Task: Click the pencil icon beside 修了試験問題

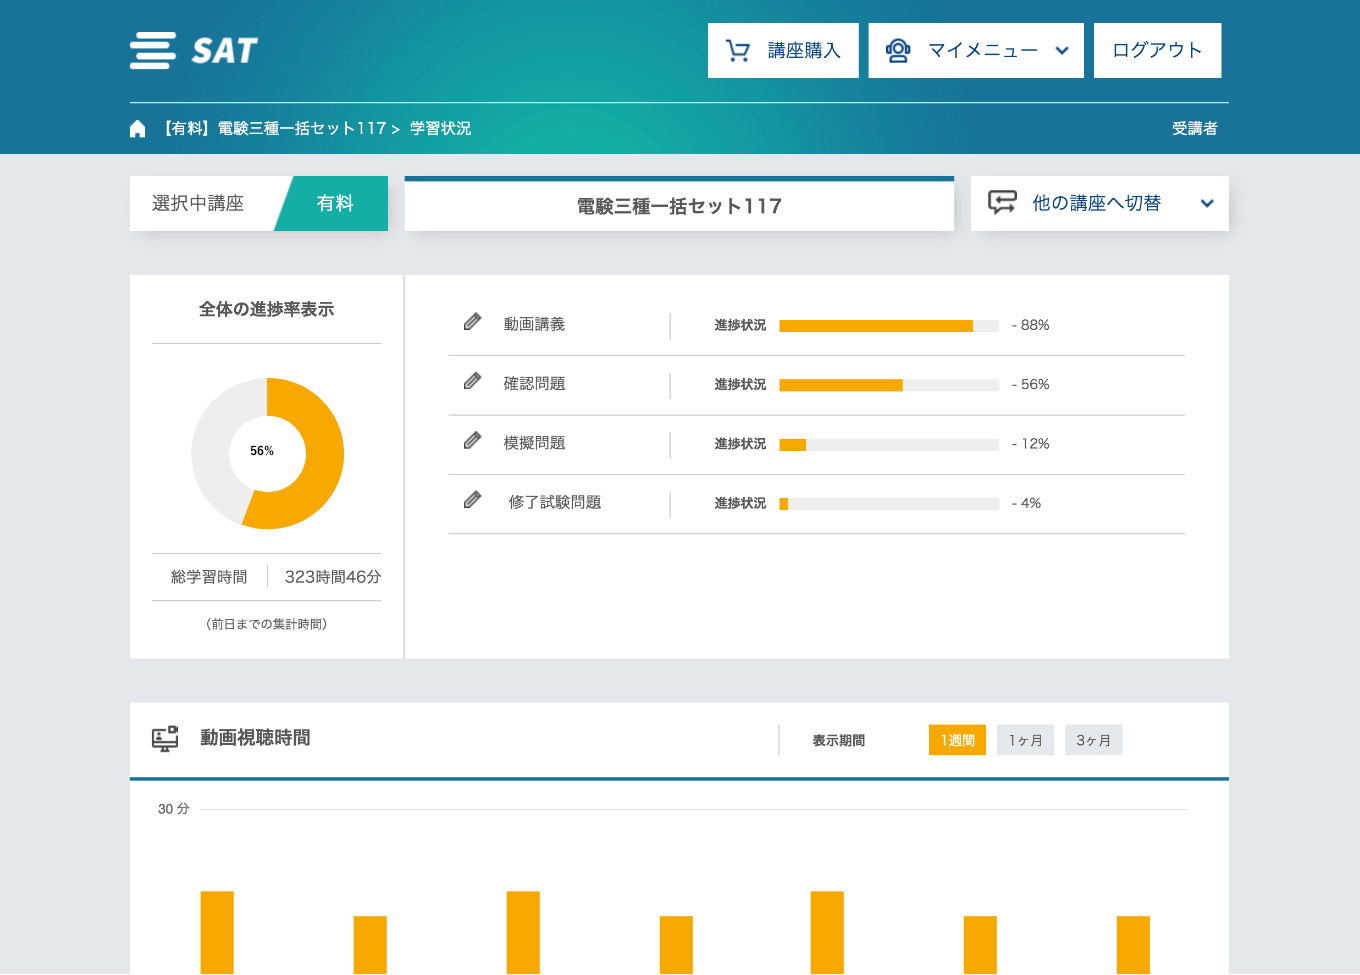Action: click(473, 500)
